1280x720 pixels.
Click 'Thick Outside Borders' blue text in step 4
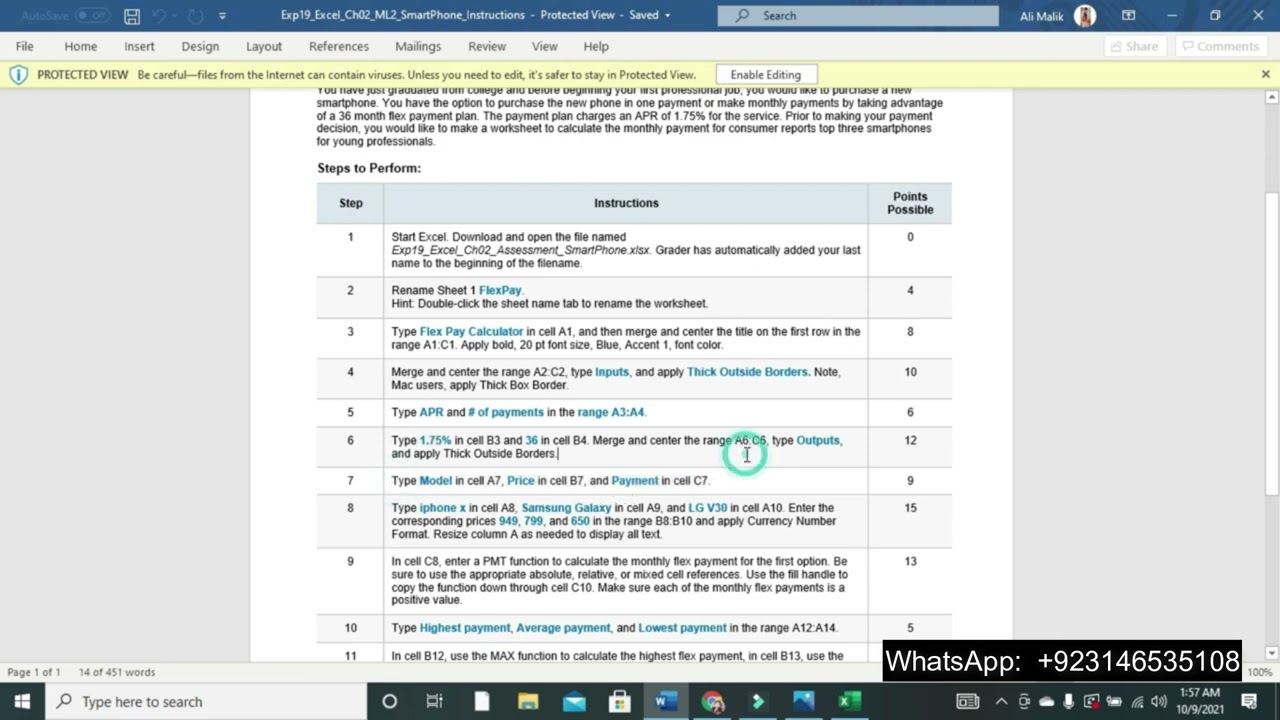pos(747,372)
